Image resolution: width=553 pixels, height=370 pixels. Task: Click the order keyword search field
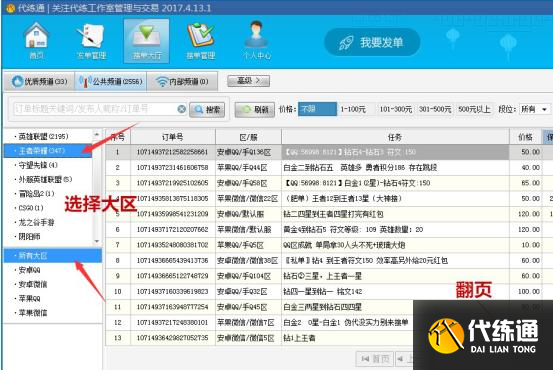pyautogui.click(x=95, y=109)
